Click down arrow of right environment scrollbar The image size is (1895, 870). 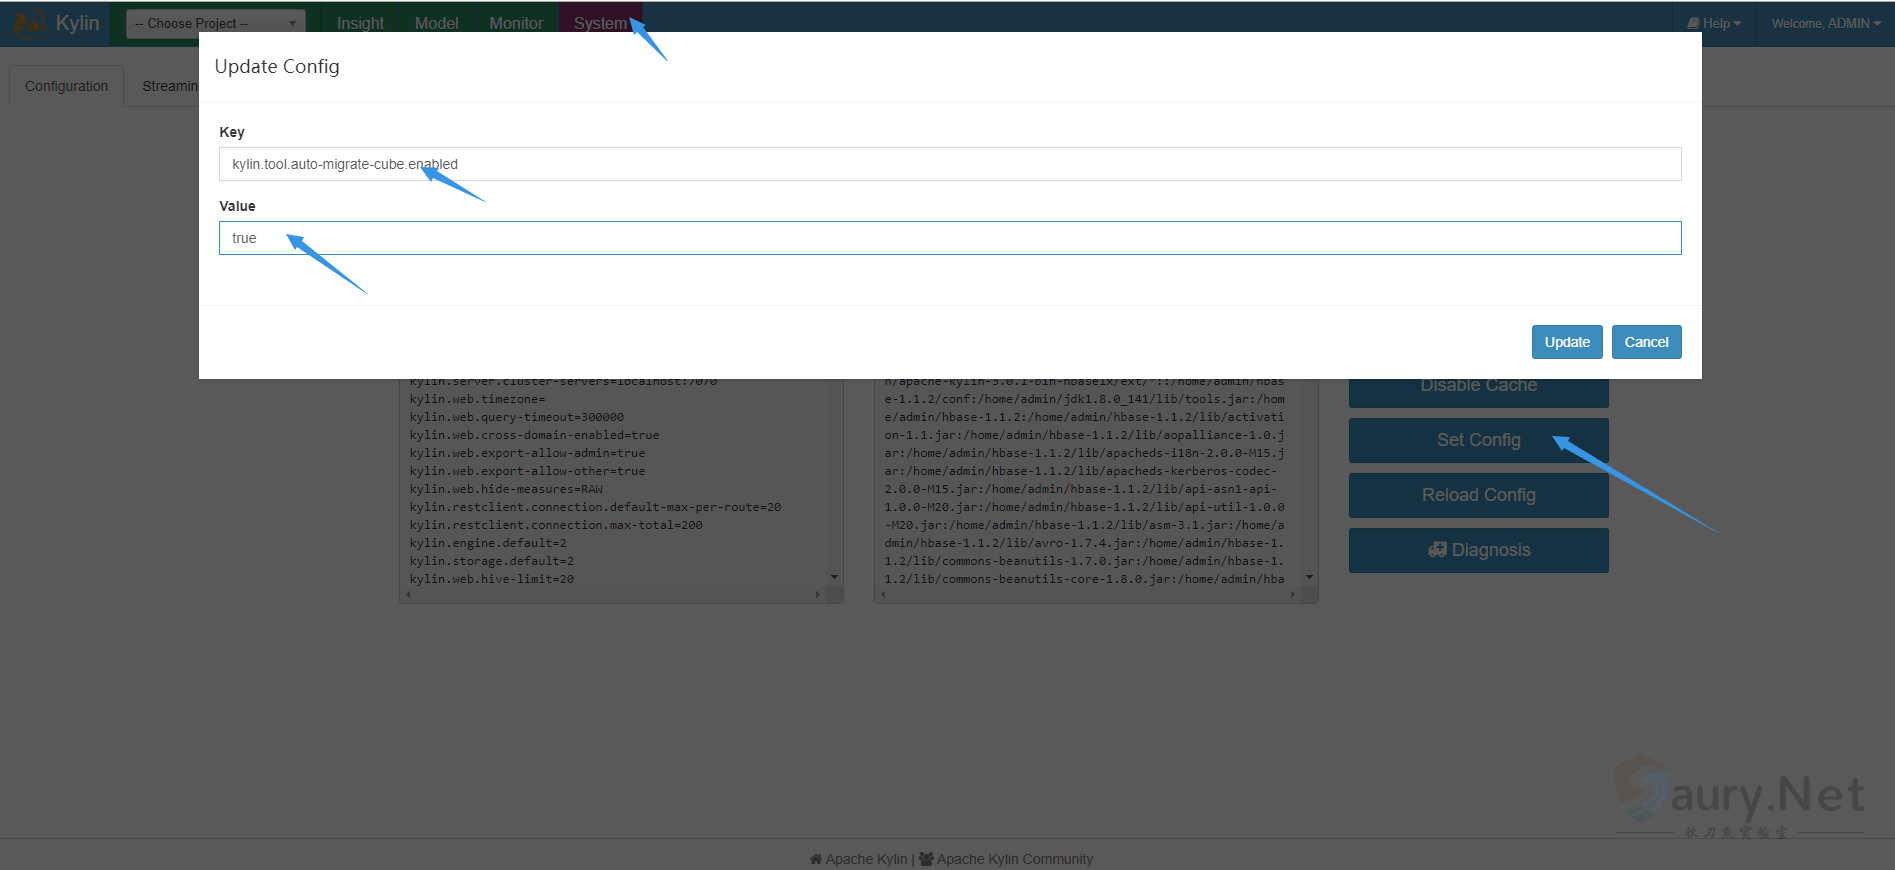pos(1309,577)
